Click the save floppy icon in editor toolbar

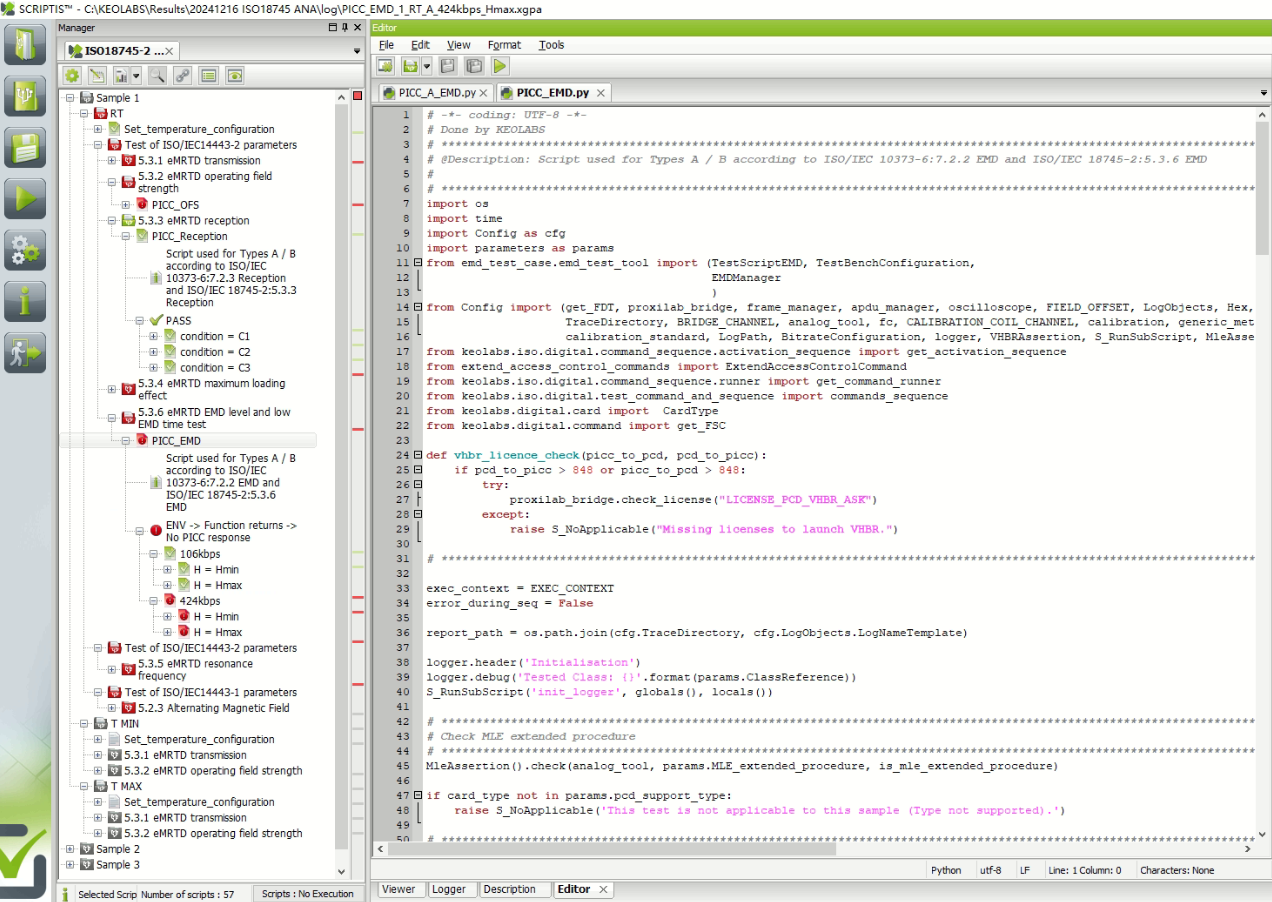[x=448, y=66]
